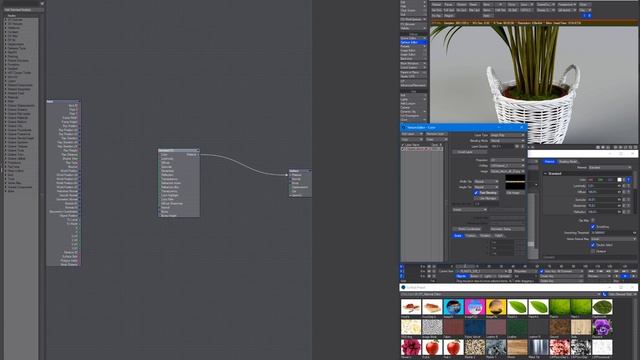Open the Layer Type dropdown
The image size is (640, 360).
coord(507,135)
